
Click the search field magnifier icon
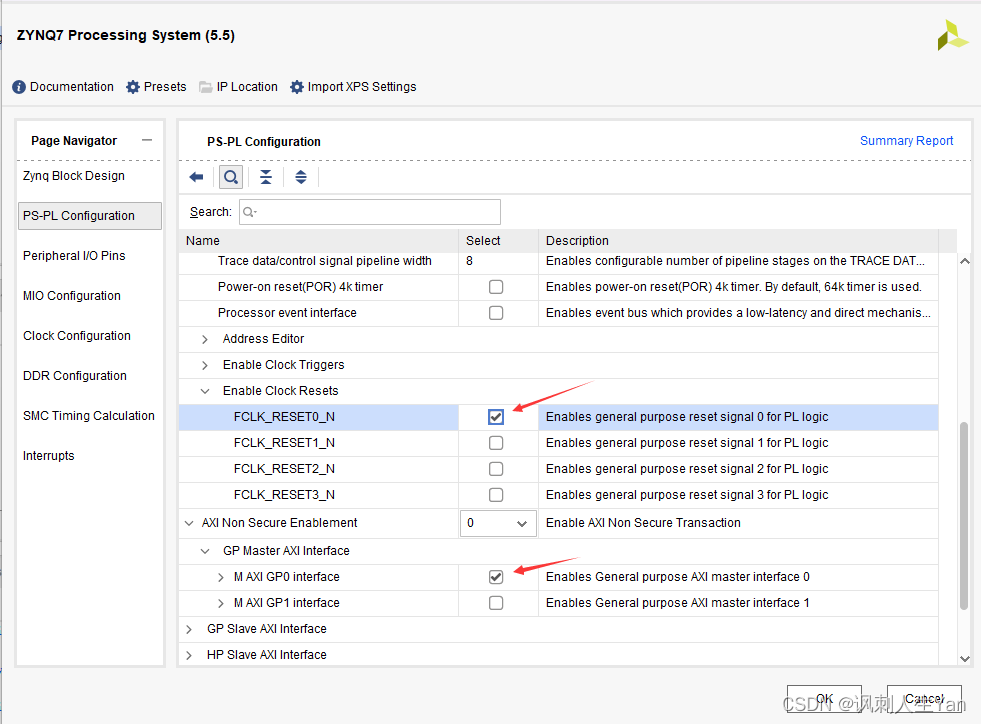coord(249,212)
